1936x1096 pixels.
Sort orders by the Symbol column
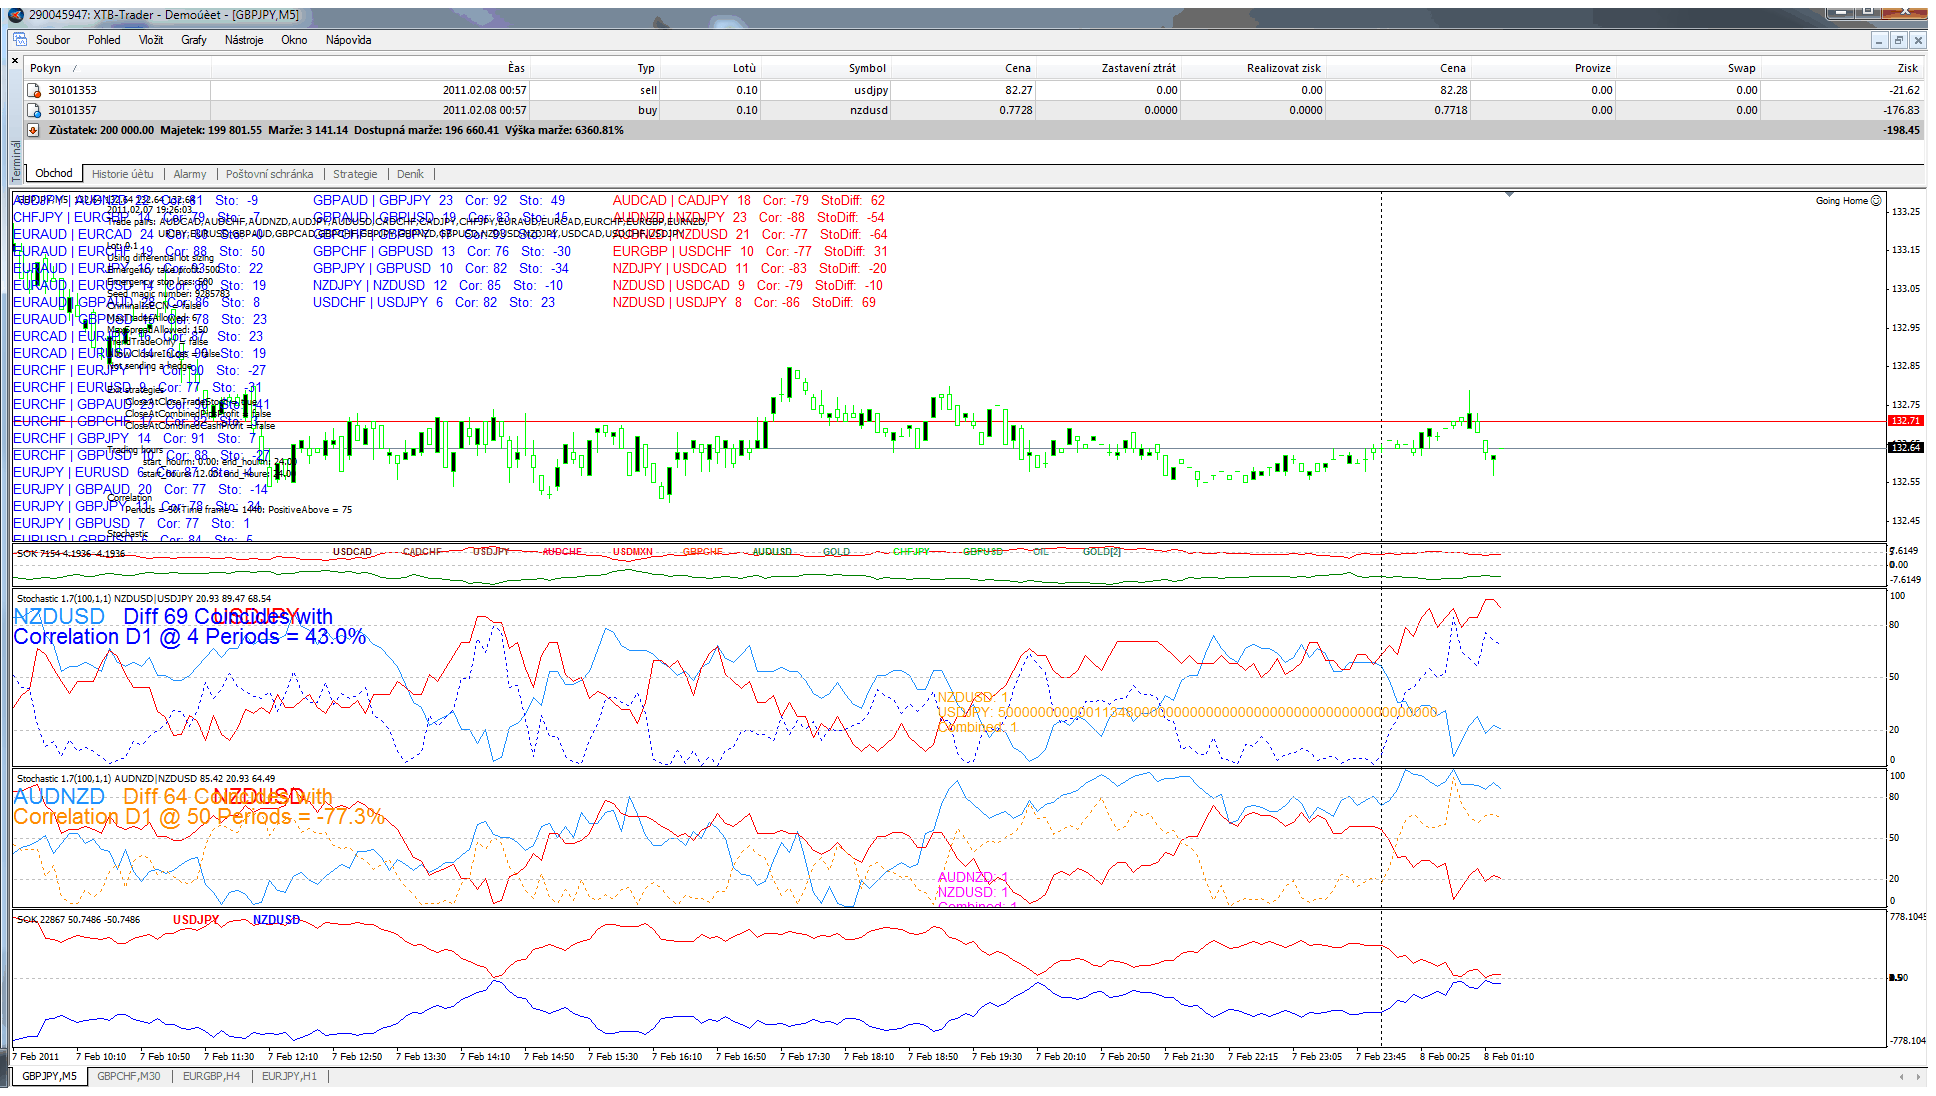click(x=867, y=68)
